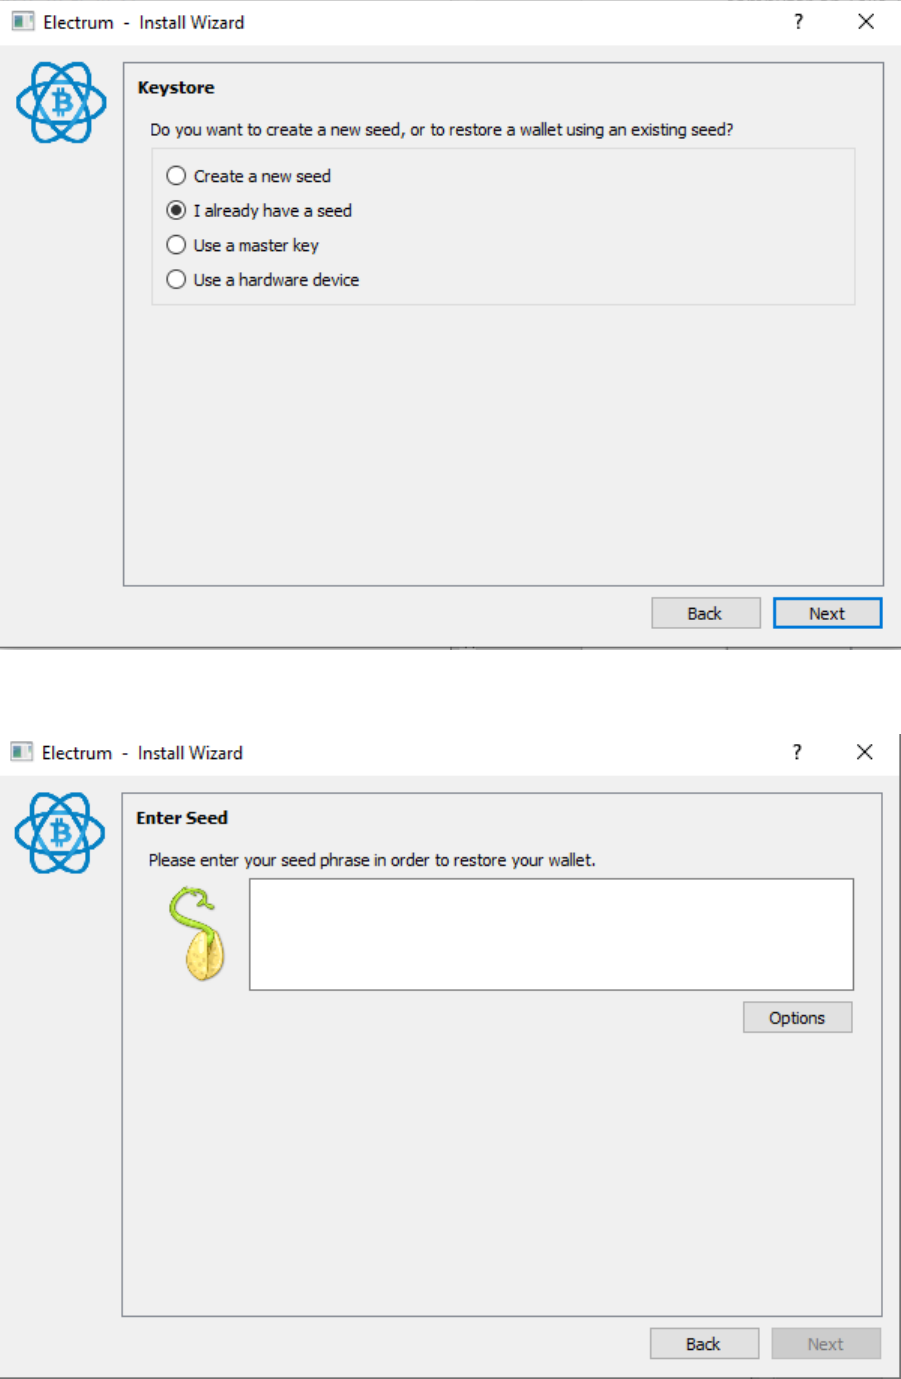Open help question mark in Enter Seed window

click(797, 752)
